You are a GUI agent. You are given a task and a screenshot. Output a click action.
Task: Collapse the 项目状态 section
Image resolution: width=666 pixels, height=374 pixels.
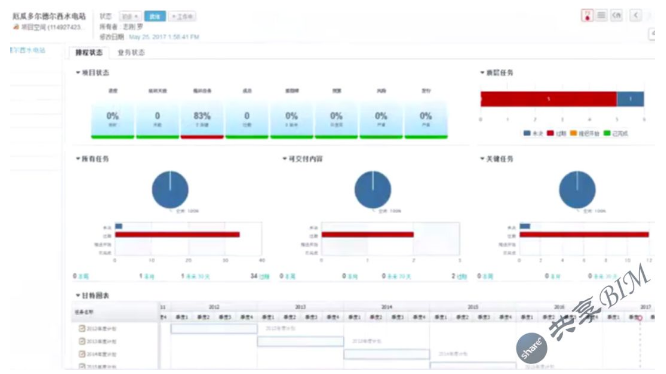click(x=78, y=73)
